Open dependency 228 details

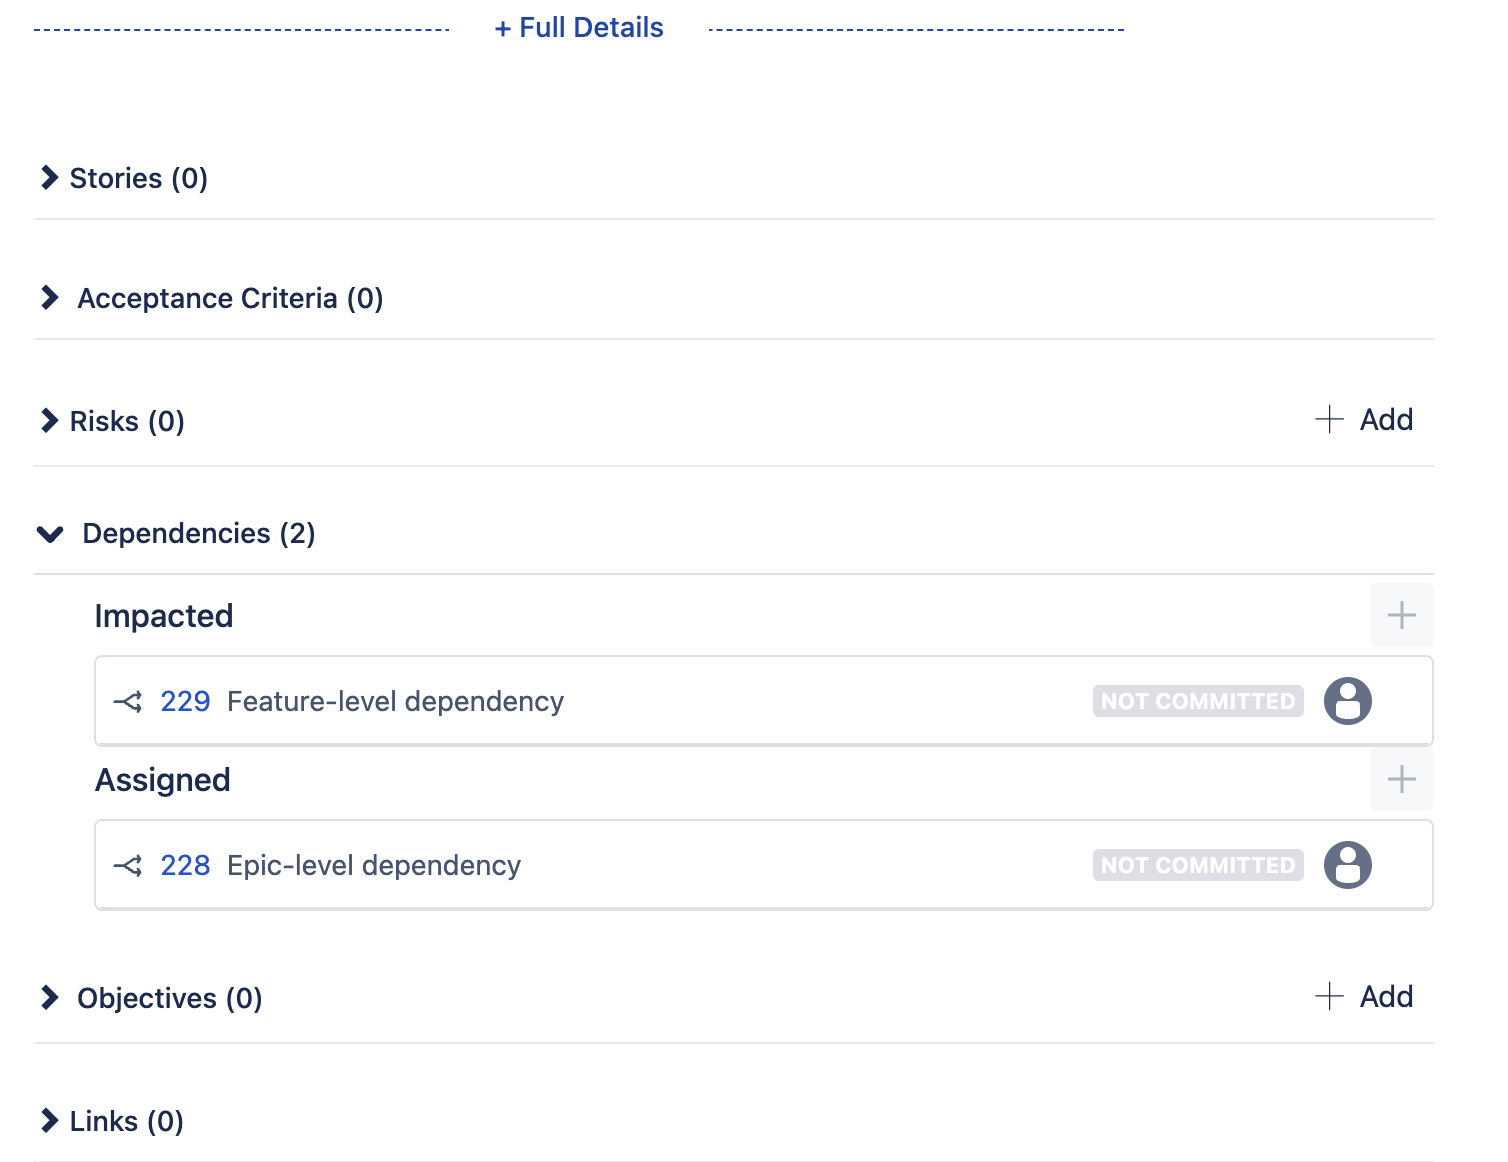[185, 865]
